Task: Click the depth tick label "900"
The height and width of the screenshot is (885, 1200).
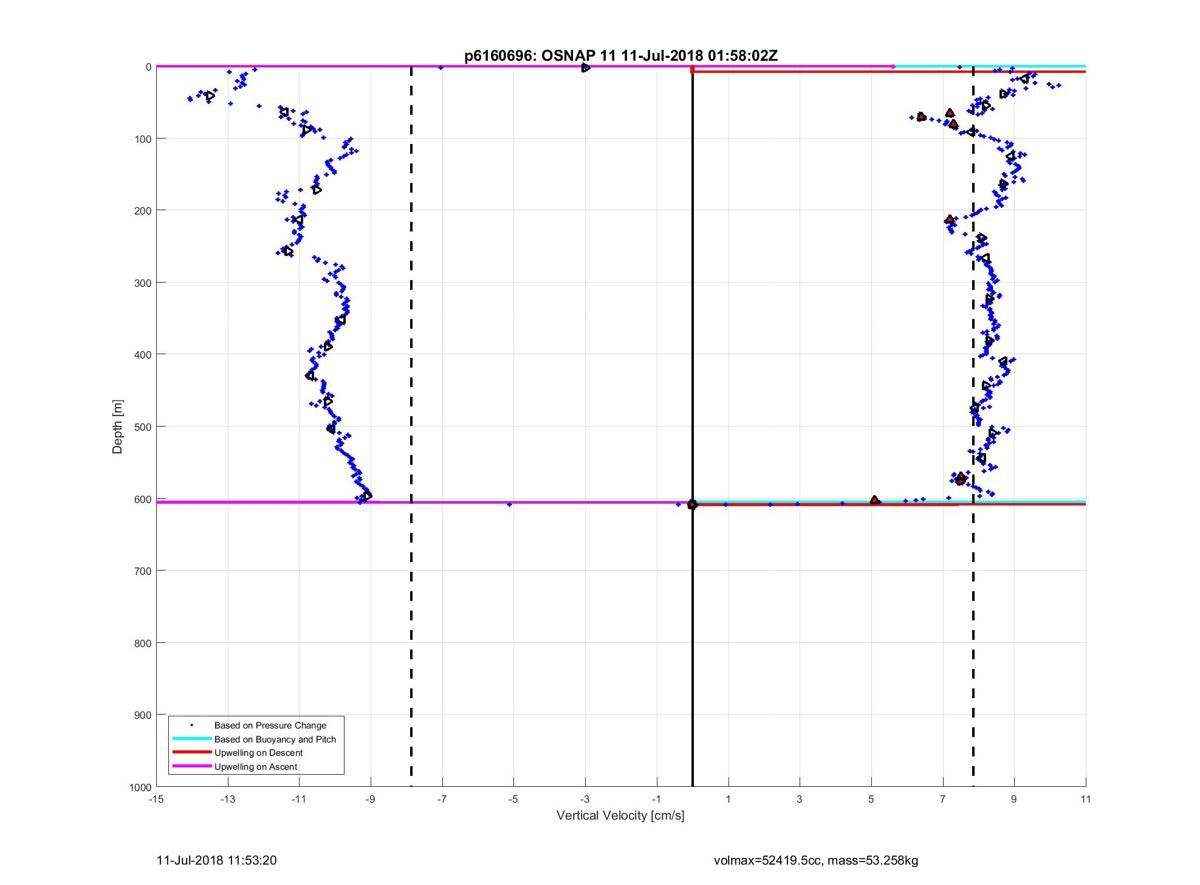Action: (142, 715)
